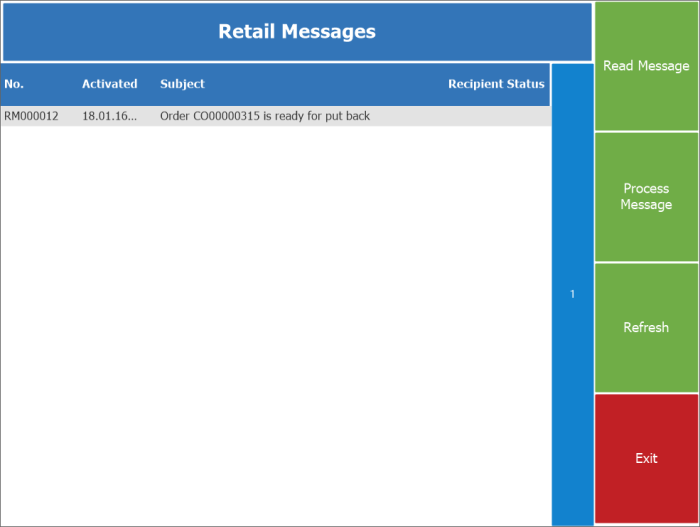Click the Activated column header

pyautogui.click(x=109, y=84)
